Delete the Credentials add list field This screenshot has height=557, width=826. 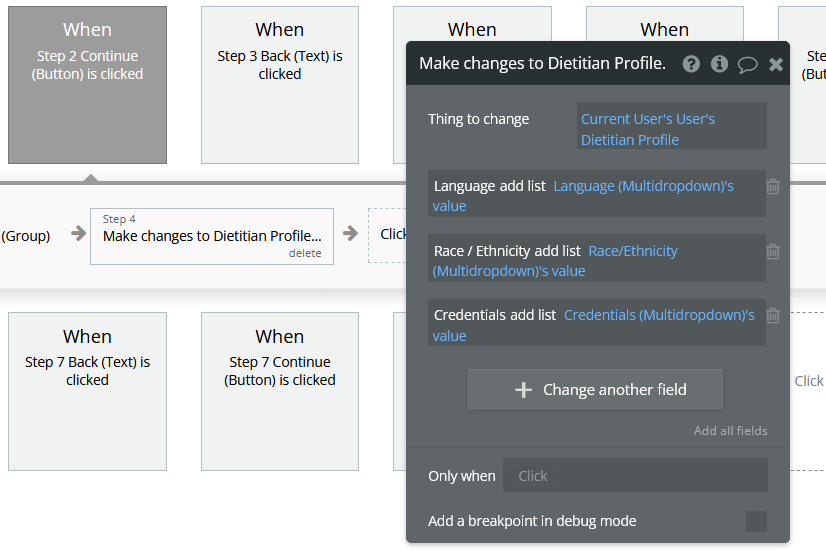[773, 316]
